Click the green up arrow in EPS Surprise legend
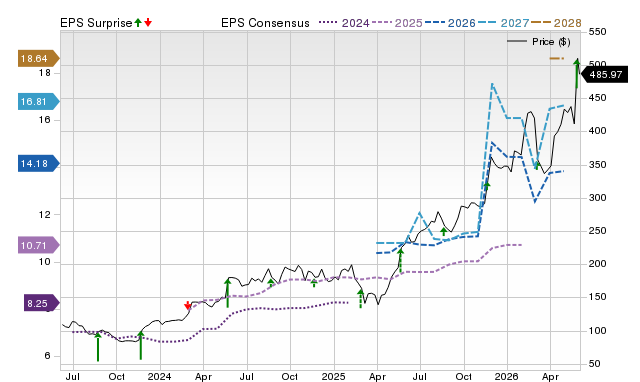This screenshot has height=382, width=640. 138,22
